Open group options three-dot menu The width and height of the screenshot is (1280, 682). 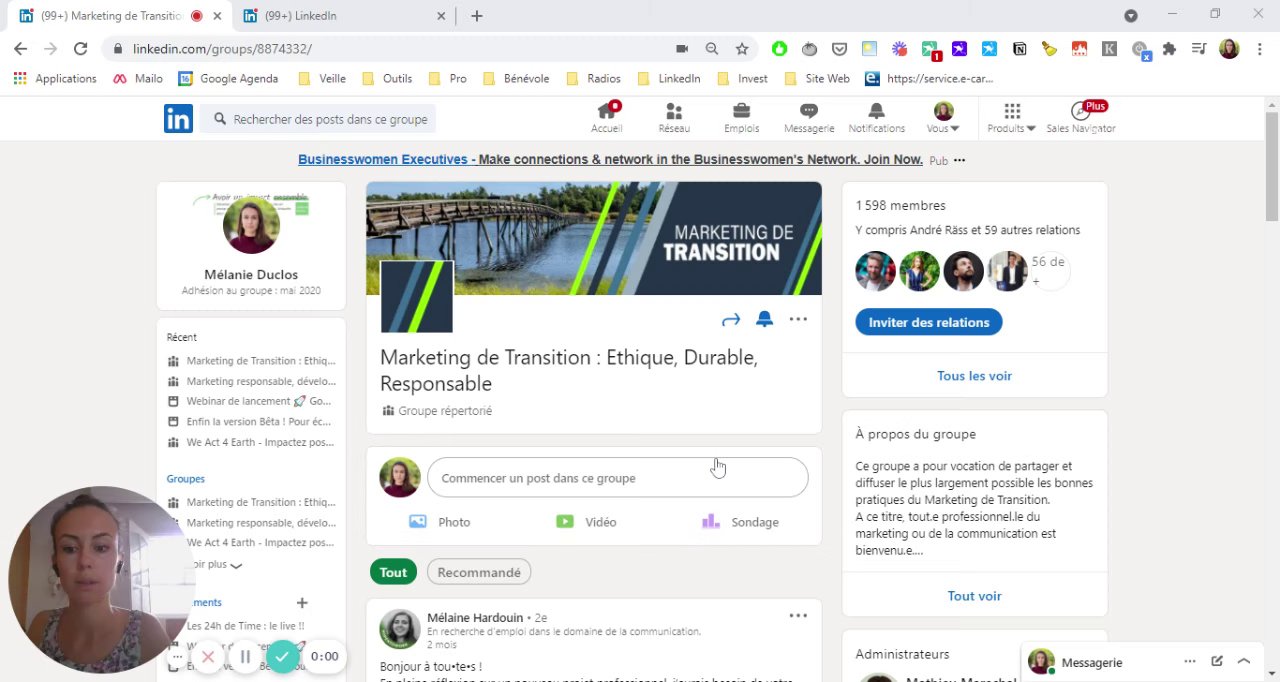pyautogui.click(x=798, y=319)
